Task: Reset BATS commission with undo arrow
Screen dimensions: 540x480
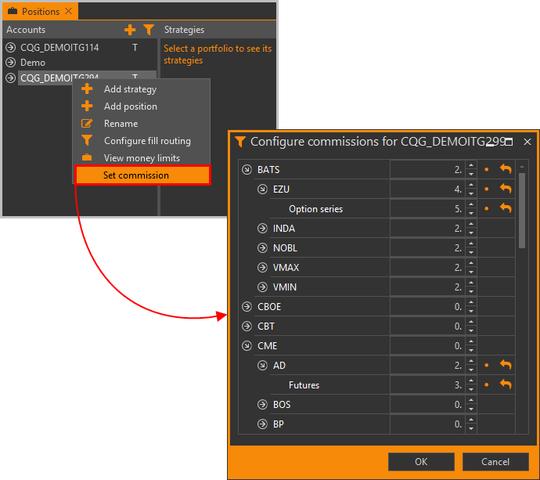Action: pyautogui.click(x=506, y=169)
